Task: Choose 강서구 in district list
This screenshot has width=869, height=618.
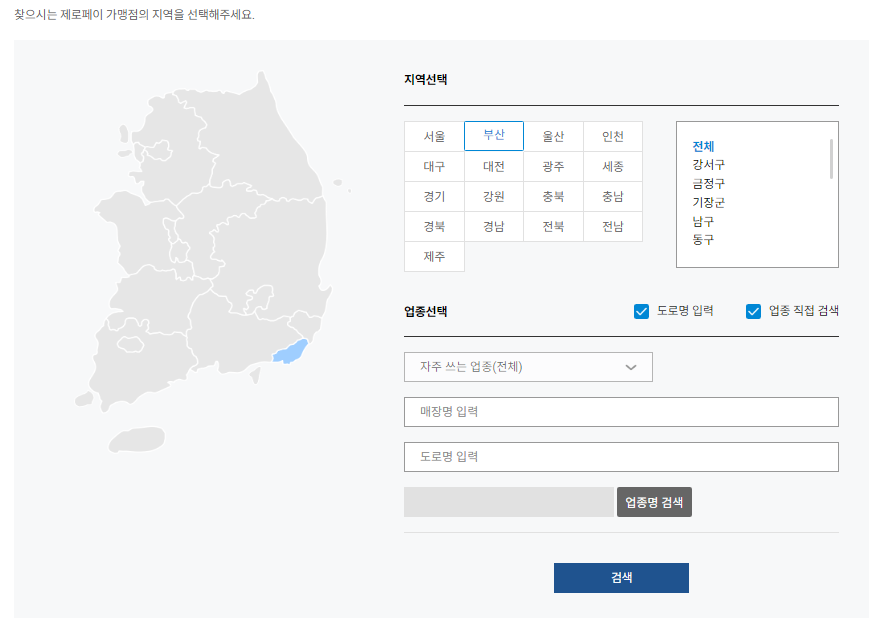Action: (x=708, y=165)
